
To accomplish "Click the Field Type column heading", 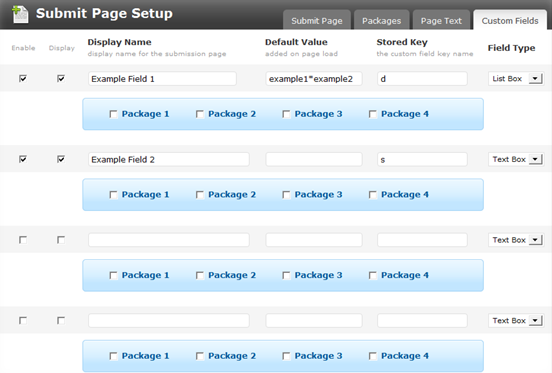I will 511,48.
